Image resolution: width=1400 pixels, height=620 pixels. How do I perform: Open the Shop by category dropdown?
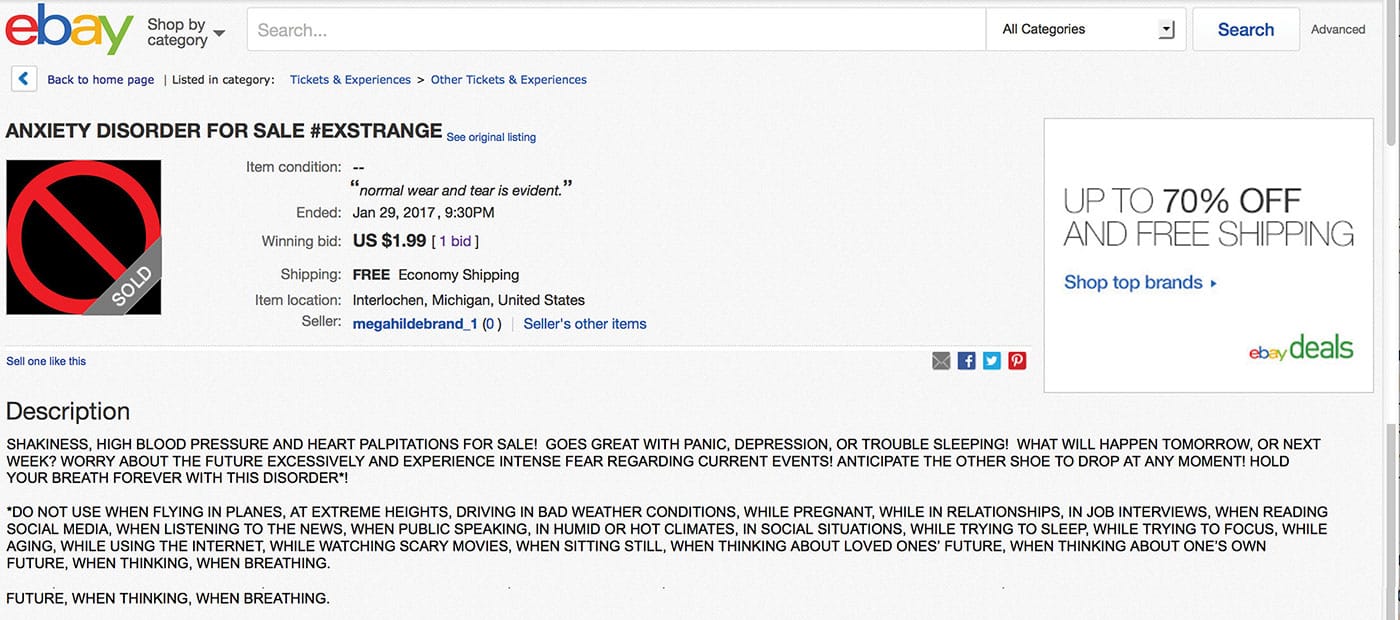[185, 32]
